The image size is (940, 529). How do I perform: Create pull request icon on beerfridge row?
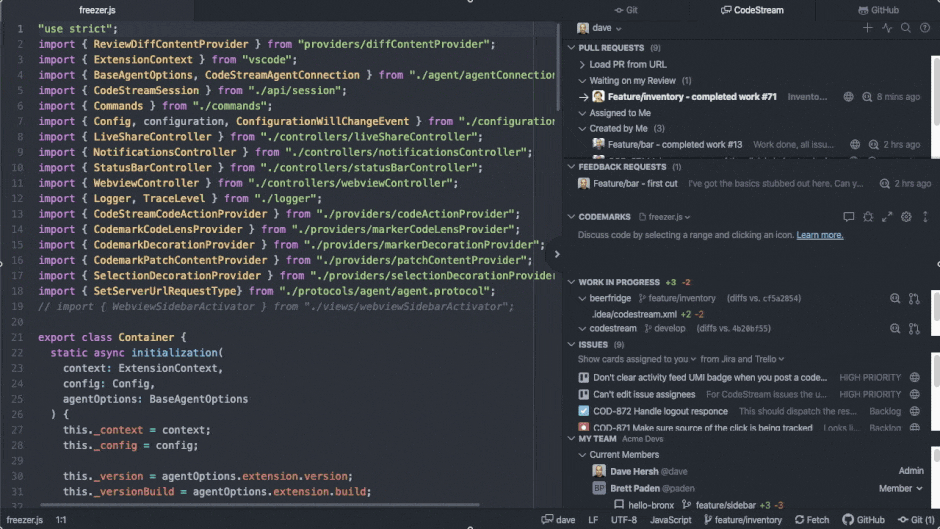tap(914, 298)
